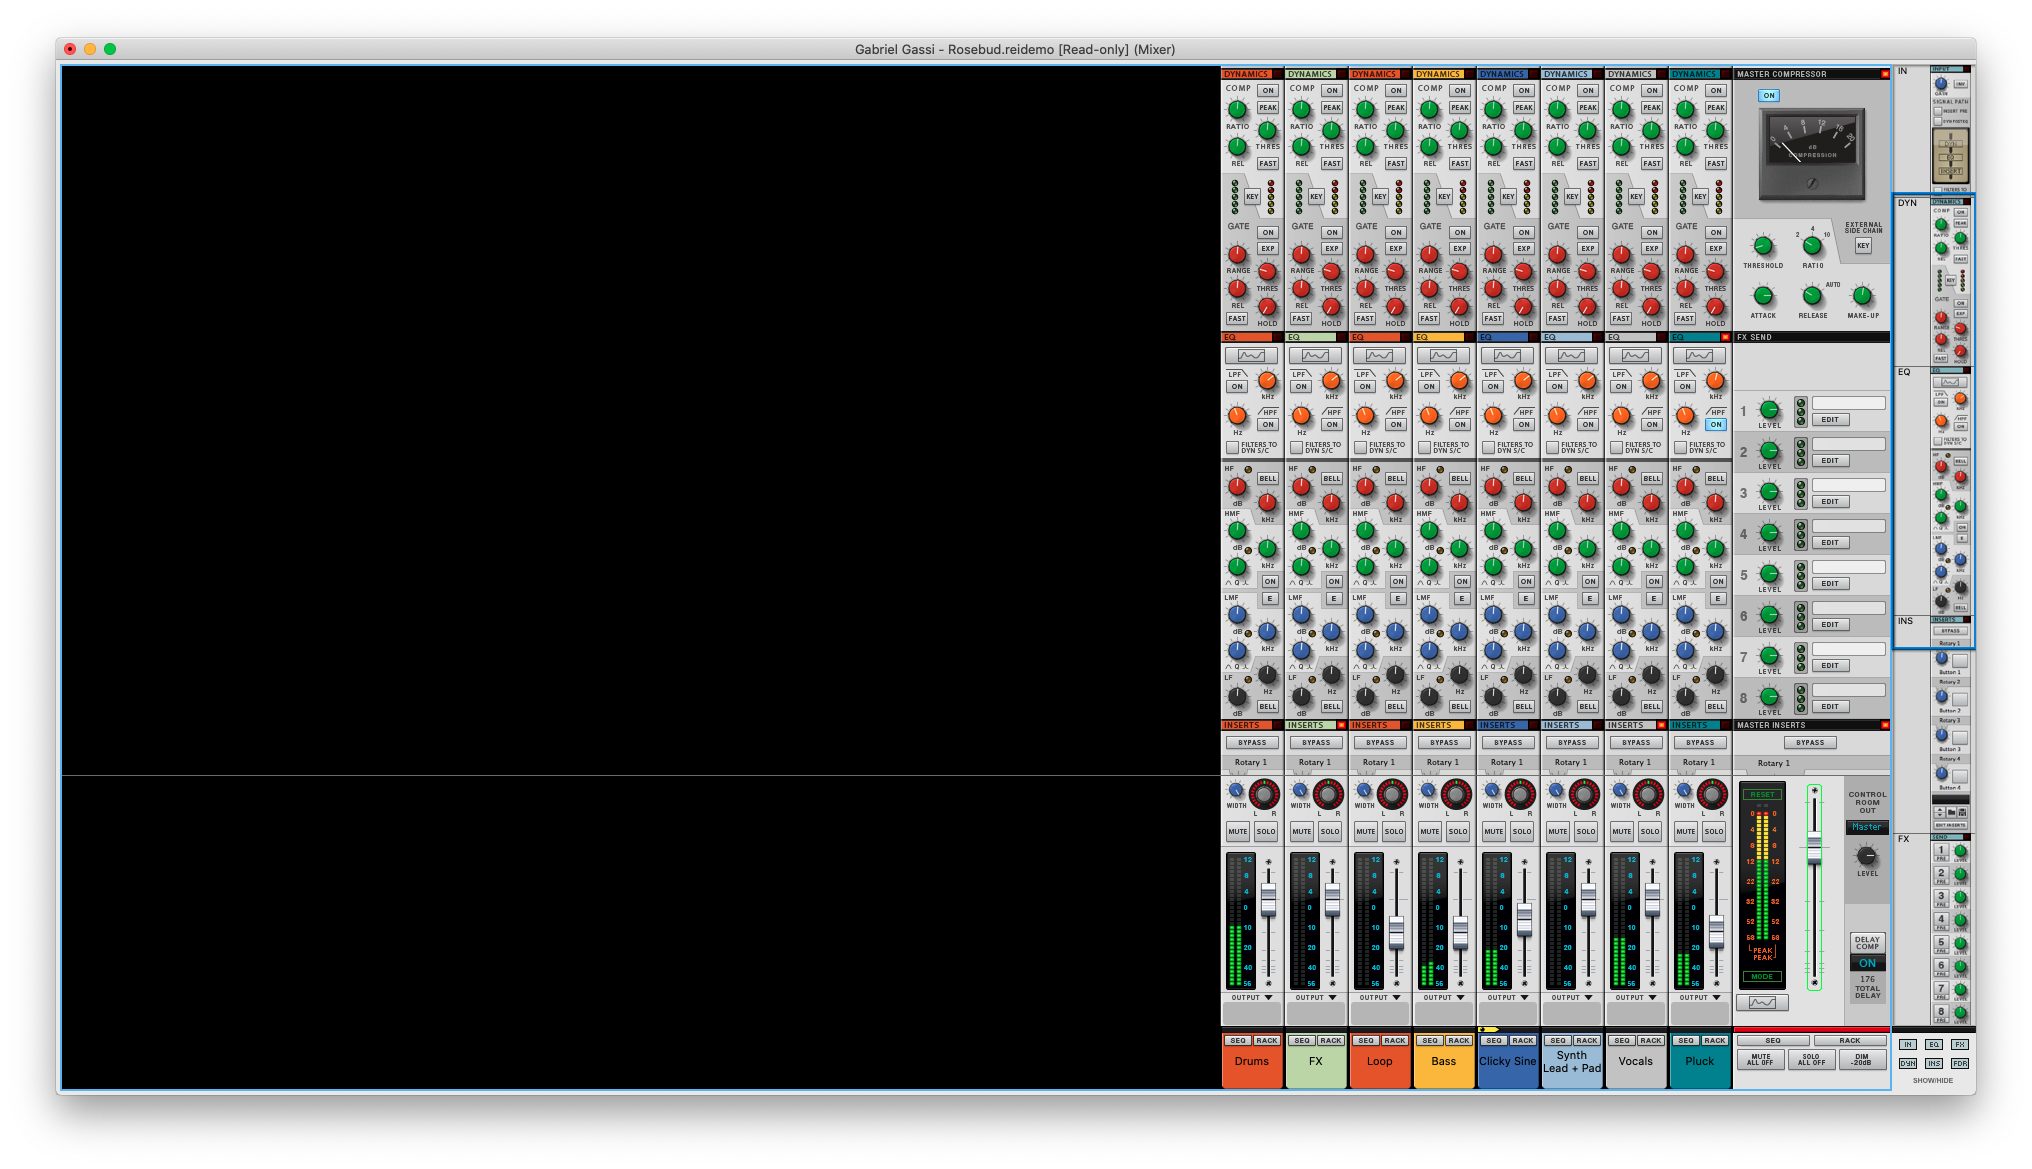The height and width of the screenshot is (1169, 2032).
Task: Mute the Loop channel
Action: tap(1366, 831)
